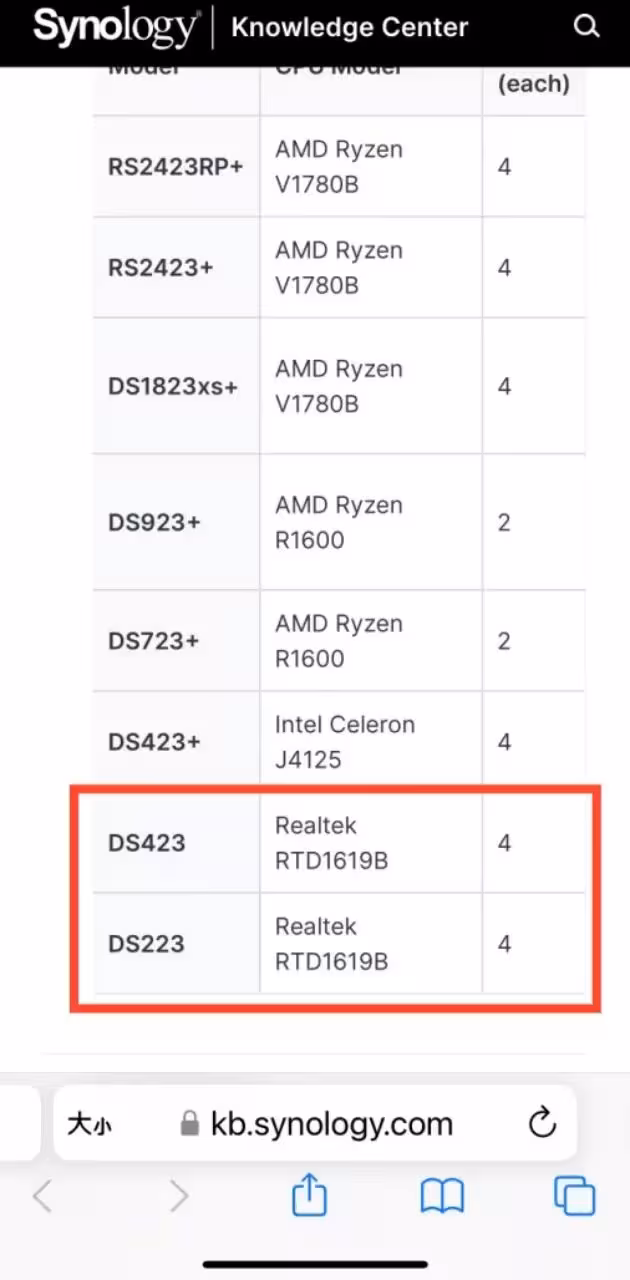Tap the RS2423RP+ model cell
This screenshot has width=630, height=1280.
click(x=177, y=166)
